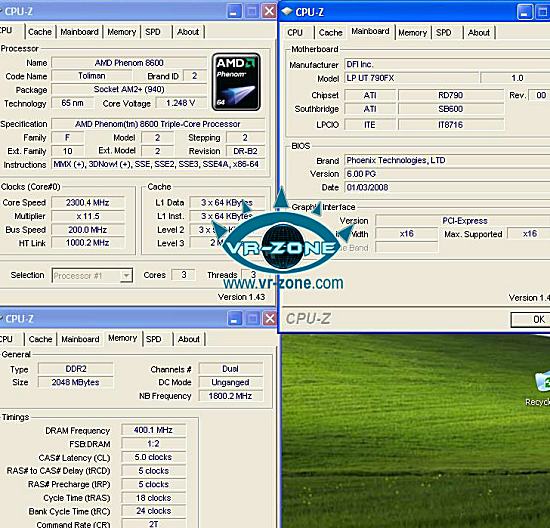Click BIOS brand 'Phoenix Technologies, LTD'

click(x=447, y=160)
